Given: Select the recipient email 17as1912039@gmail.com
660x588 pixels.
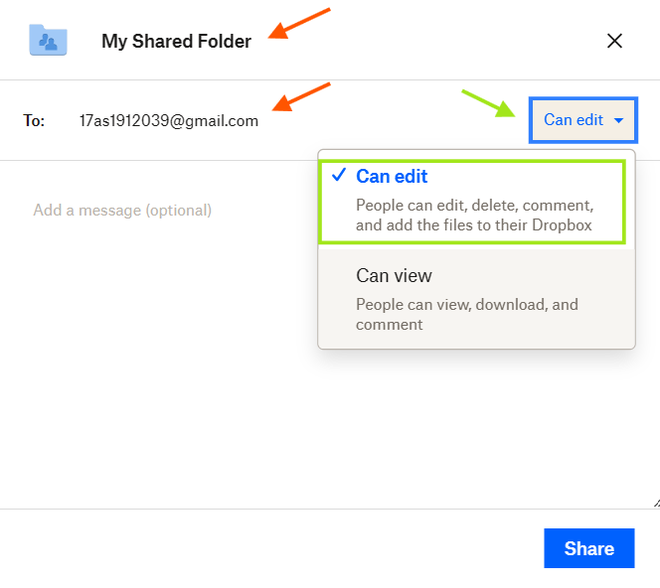Looking at the screenshot, I should click(x=169, y=121).
